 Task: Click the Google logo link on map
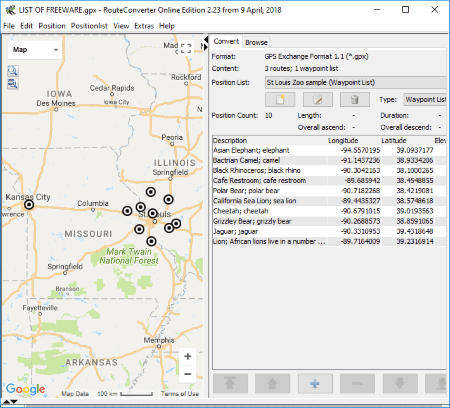(25, 389)
